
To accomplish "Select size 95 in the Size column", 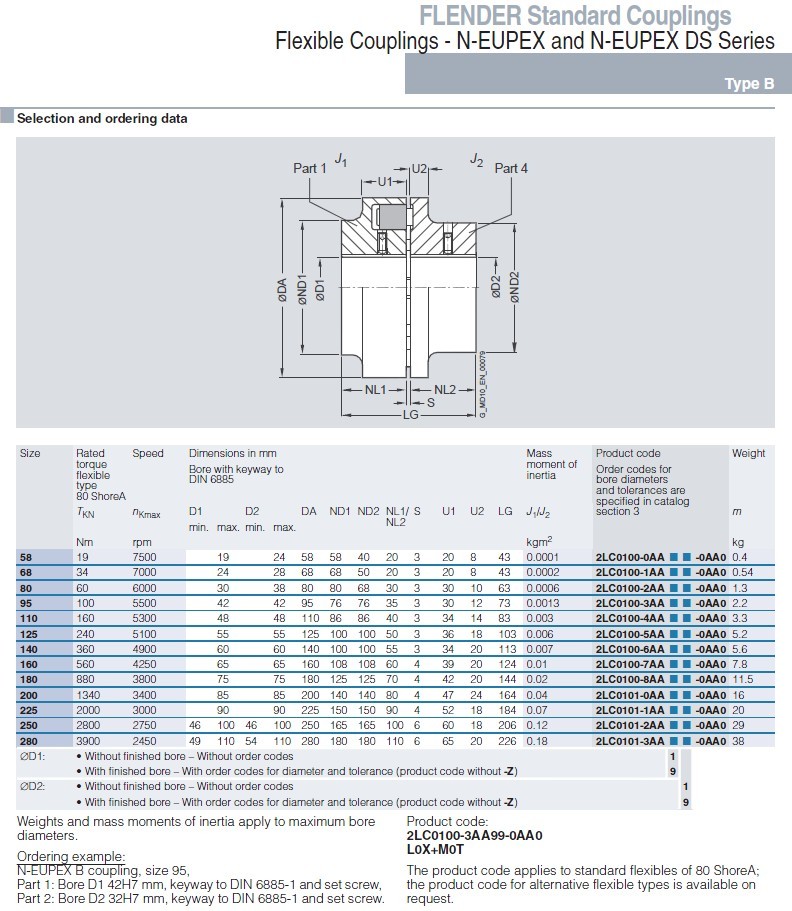I will click(x=26, y=603).
